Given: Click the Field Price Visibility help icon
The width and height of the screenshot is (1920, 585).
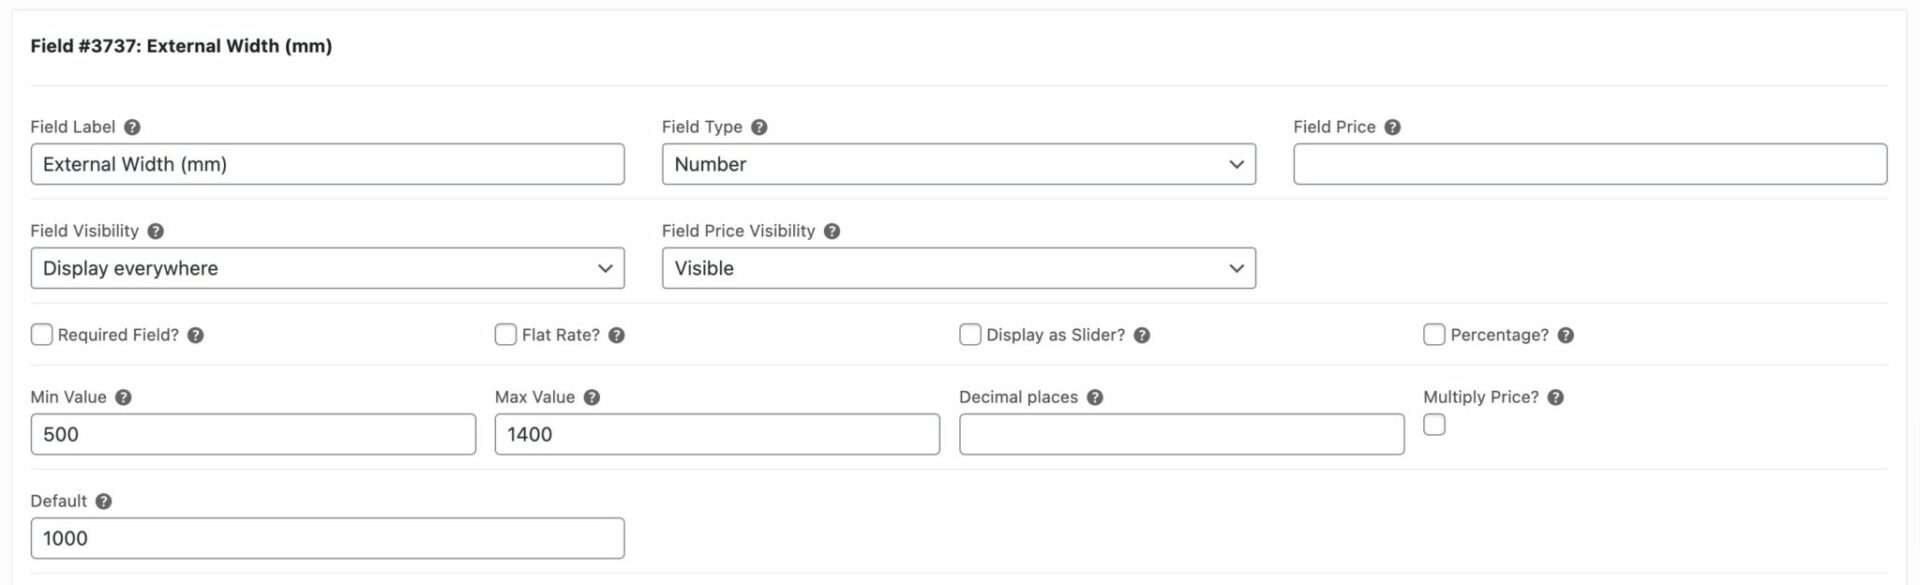Looking at the screenshot, I should point(832,231).
